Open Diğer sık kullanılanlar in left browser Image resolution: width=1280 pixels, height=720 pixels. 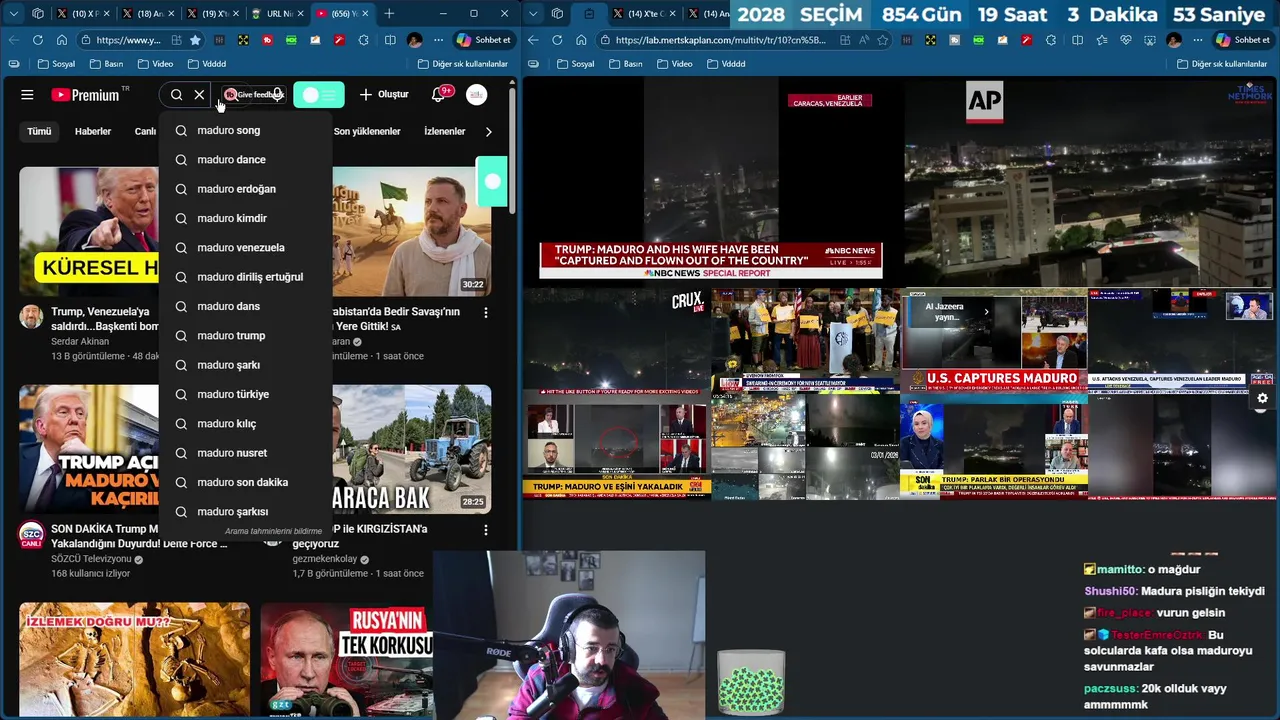click(x=463, y=64)
